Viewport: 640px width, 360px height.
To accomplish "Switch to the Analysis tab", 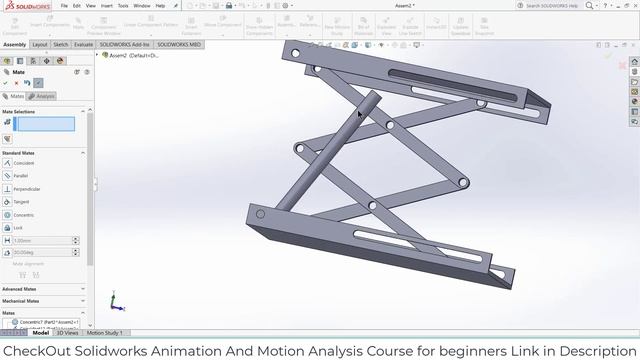I will (41, 96).
